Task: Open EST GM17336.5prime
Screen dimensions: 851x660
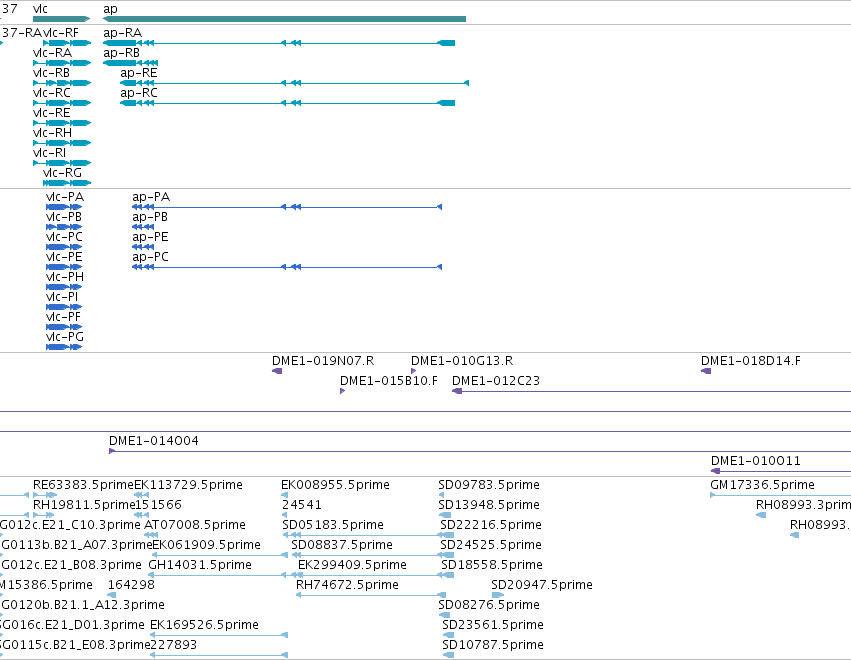Action: (x=763, y=485)
